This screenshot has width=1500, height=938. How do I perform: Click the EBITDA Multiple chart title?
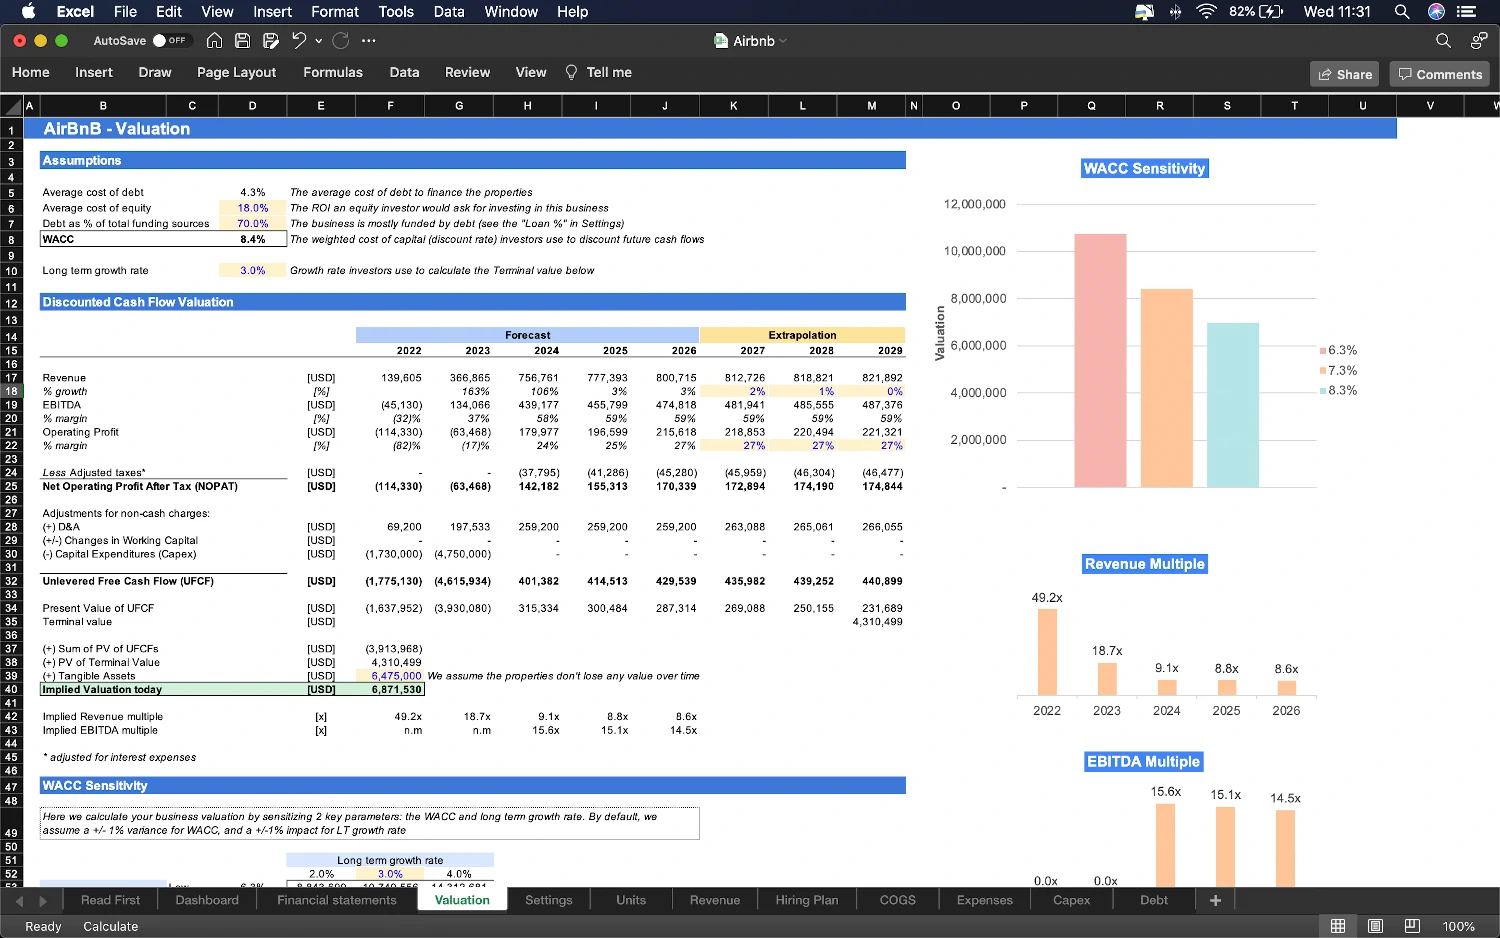pyautogui.click(x=1143, y=761)
